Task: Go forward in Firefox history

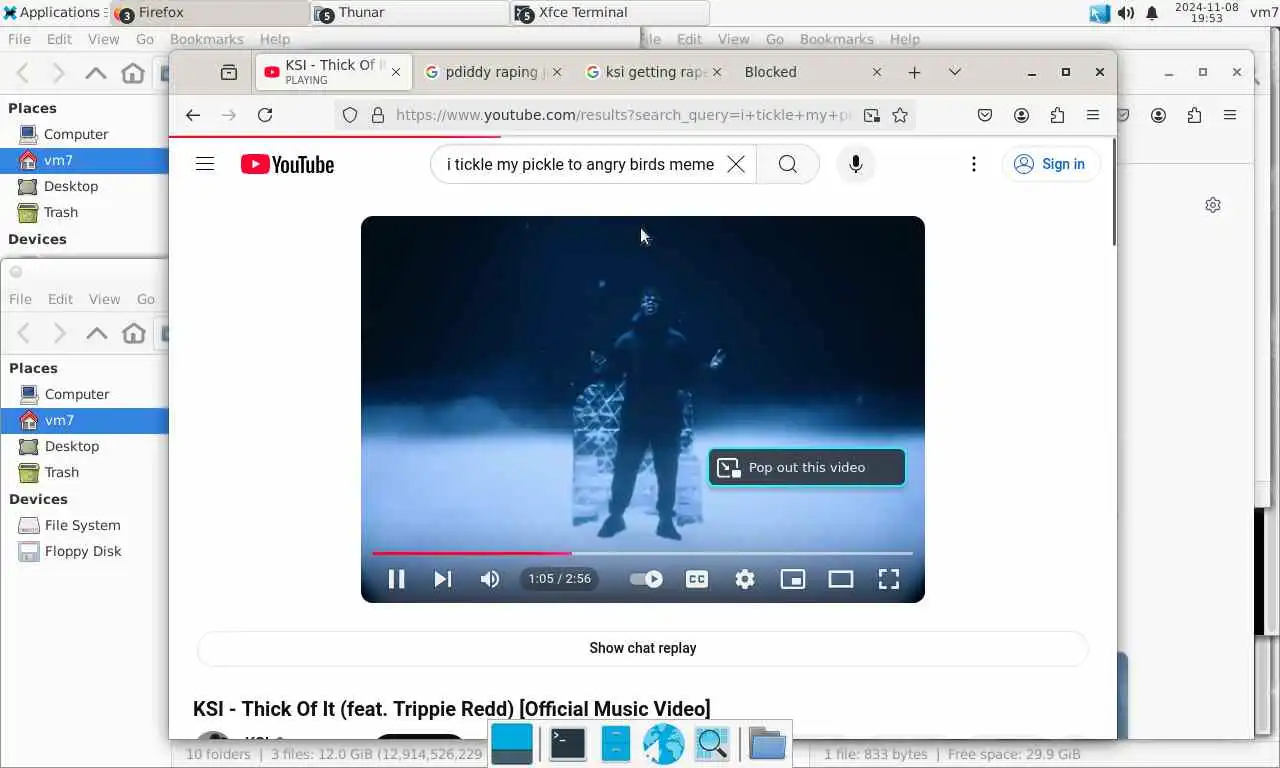Action: click(229, 115)
